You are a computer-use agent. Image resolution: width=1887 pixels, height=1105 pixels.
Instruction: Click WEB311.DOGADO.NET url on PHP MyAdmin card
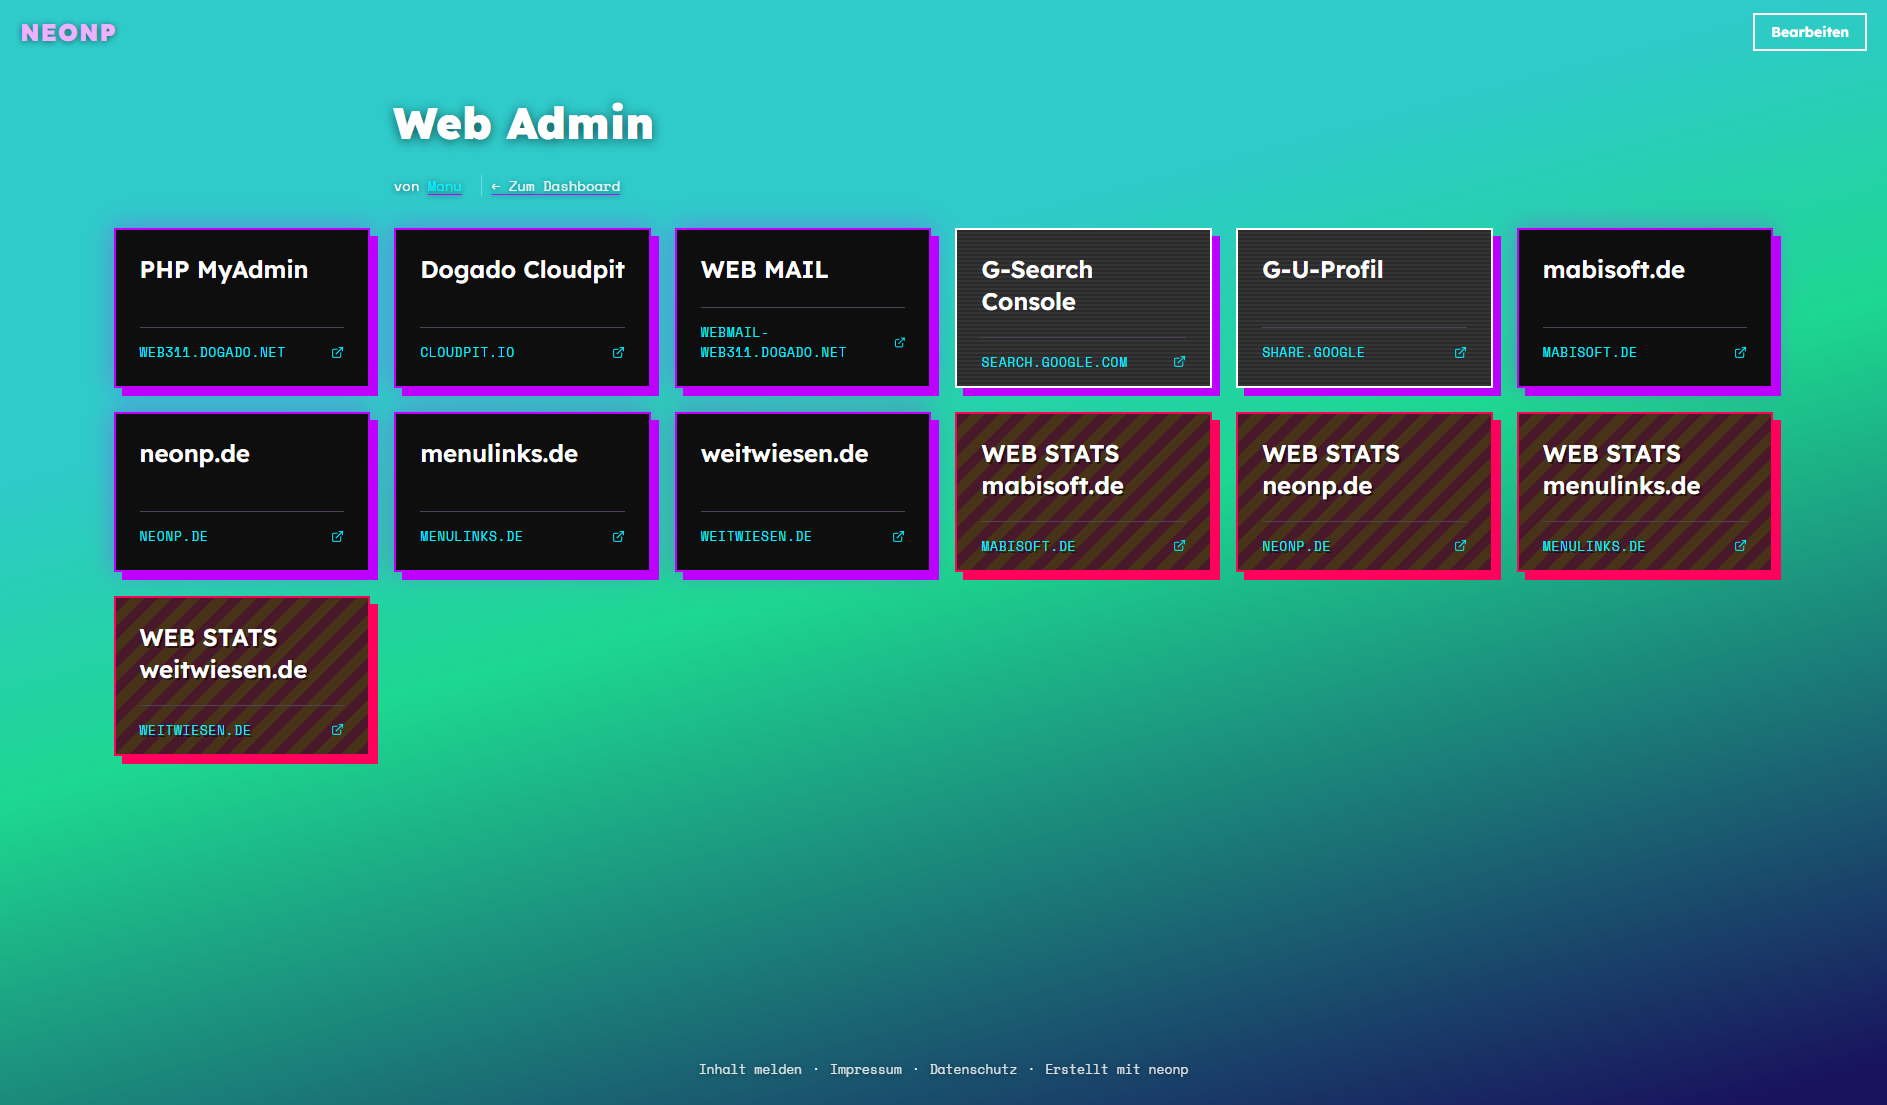click(x=212, y=353)
